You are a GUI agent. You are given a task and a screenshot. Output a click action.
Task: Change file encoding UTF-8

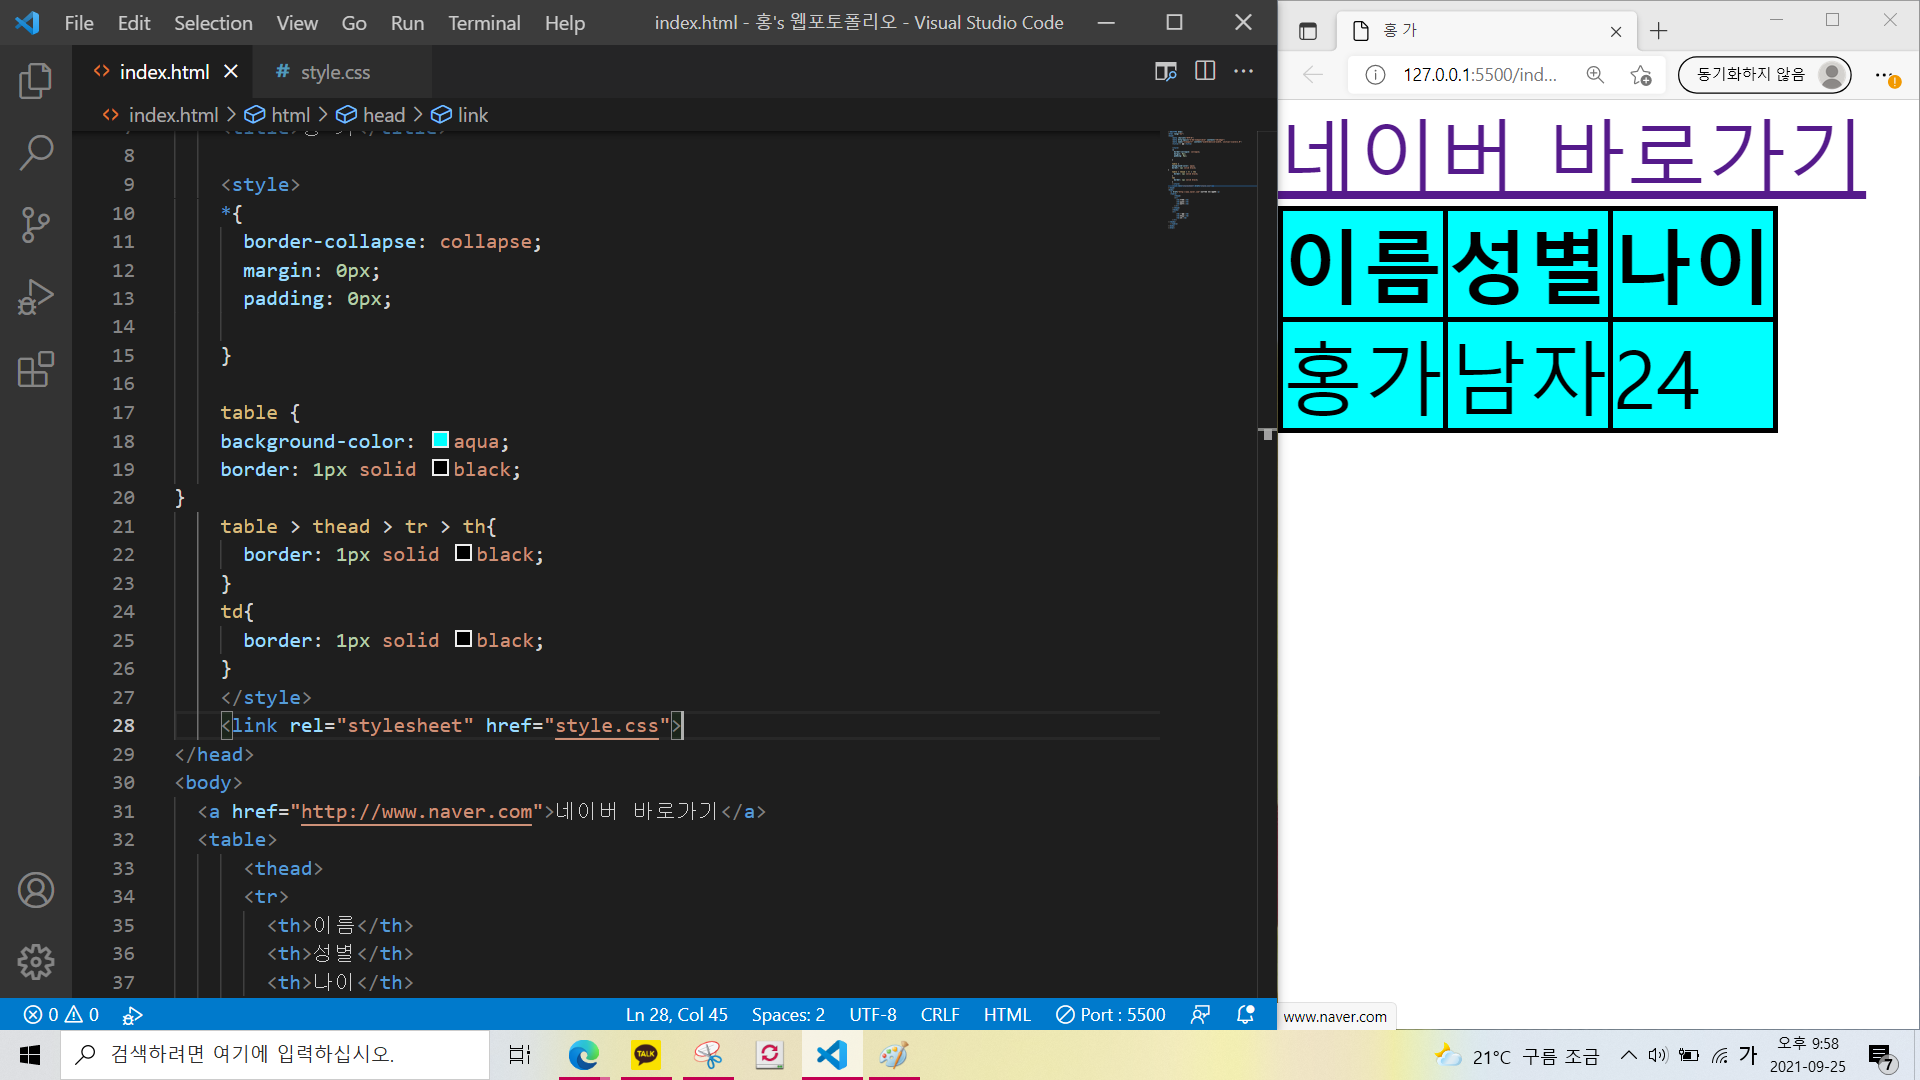pyautogui.click(x=873, y=1014)
